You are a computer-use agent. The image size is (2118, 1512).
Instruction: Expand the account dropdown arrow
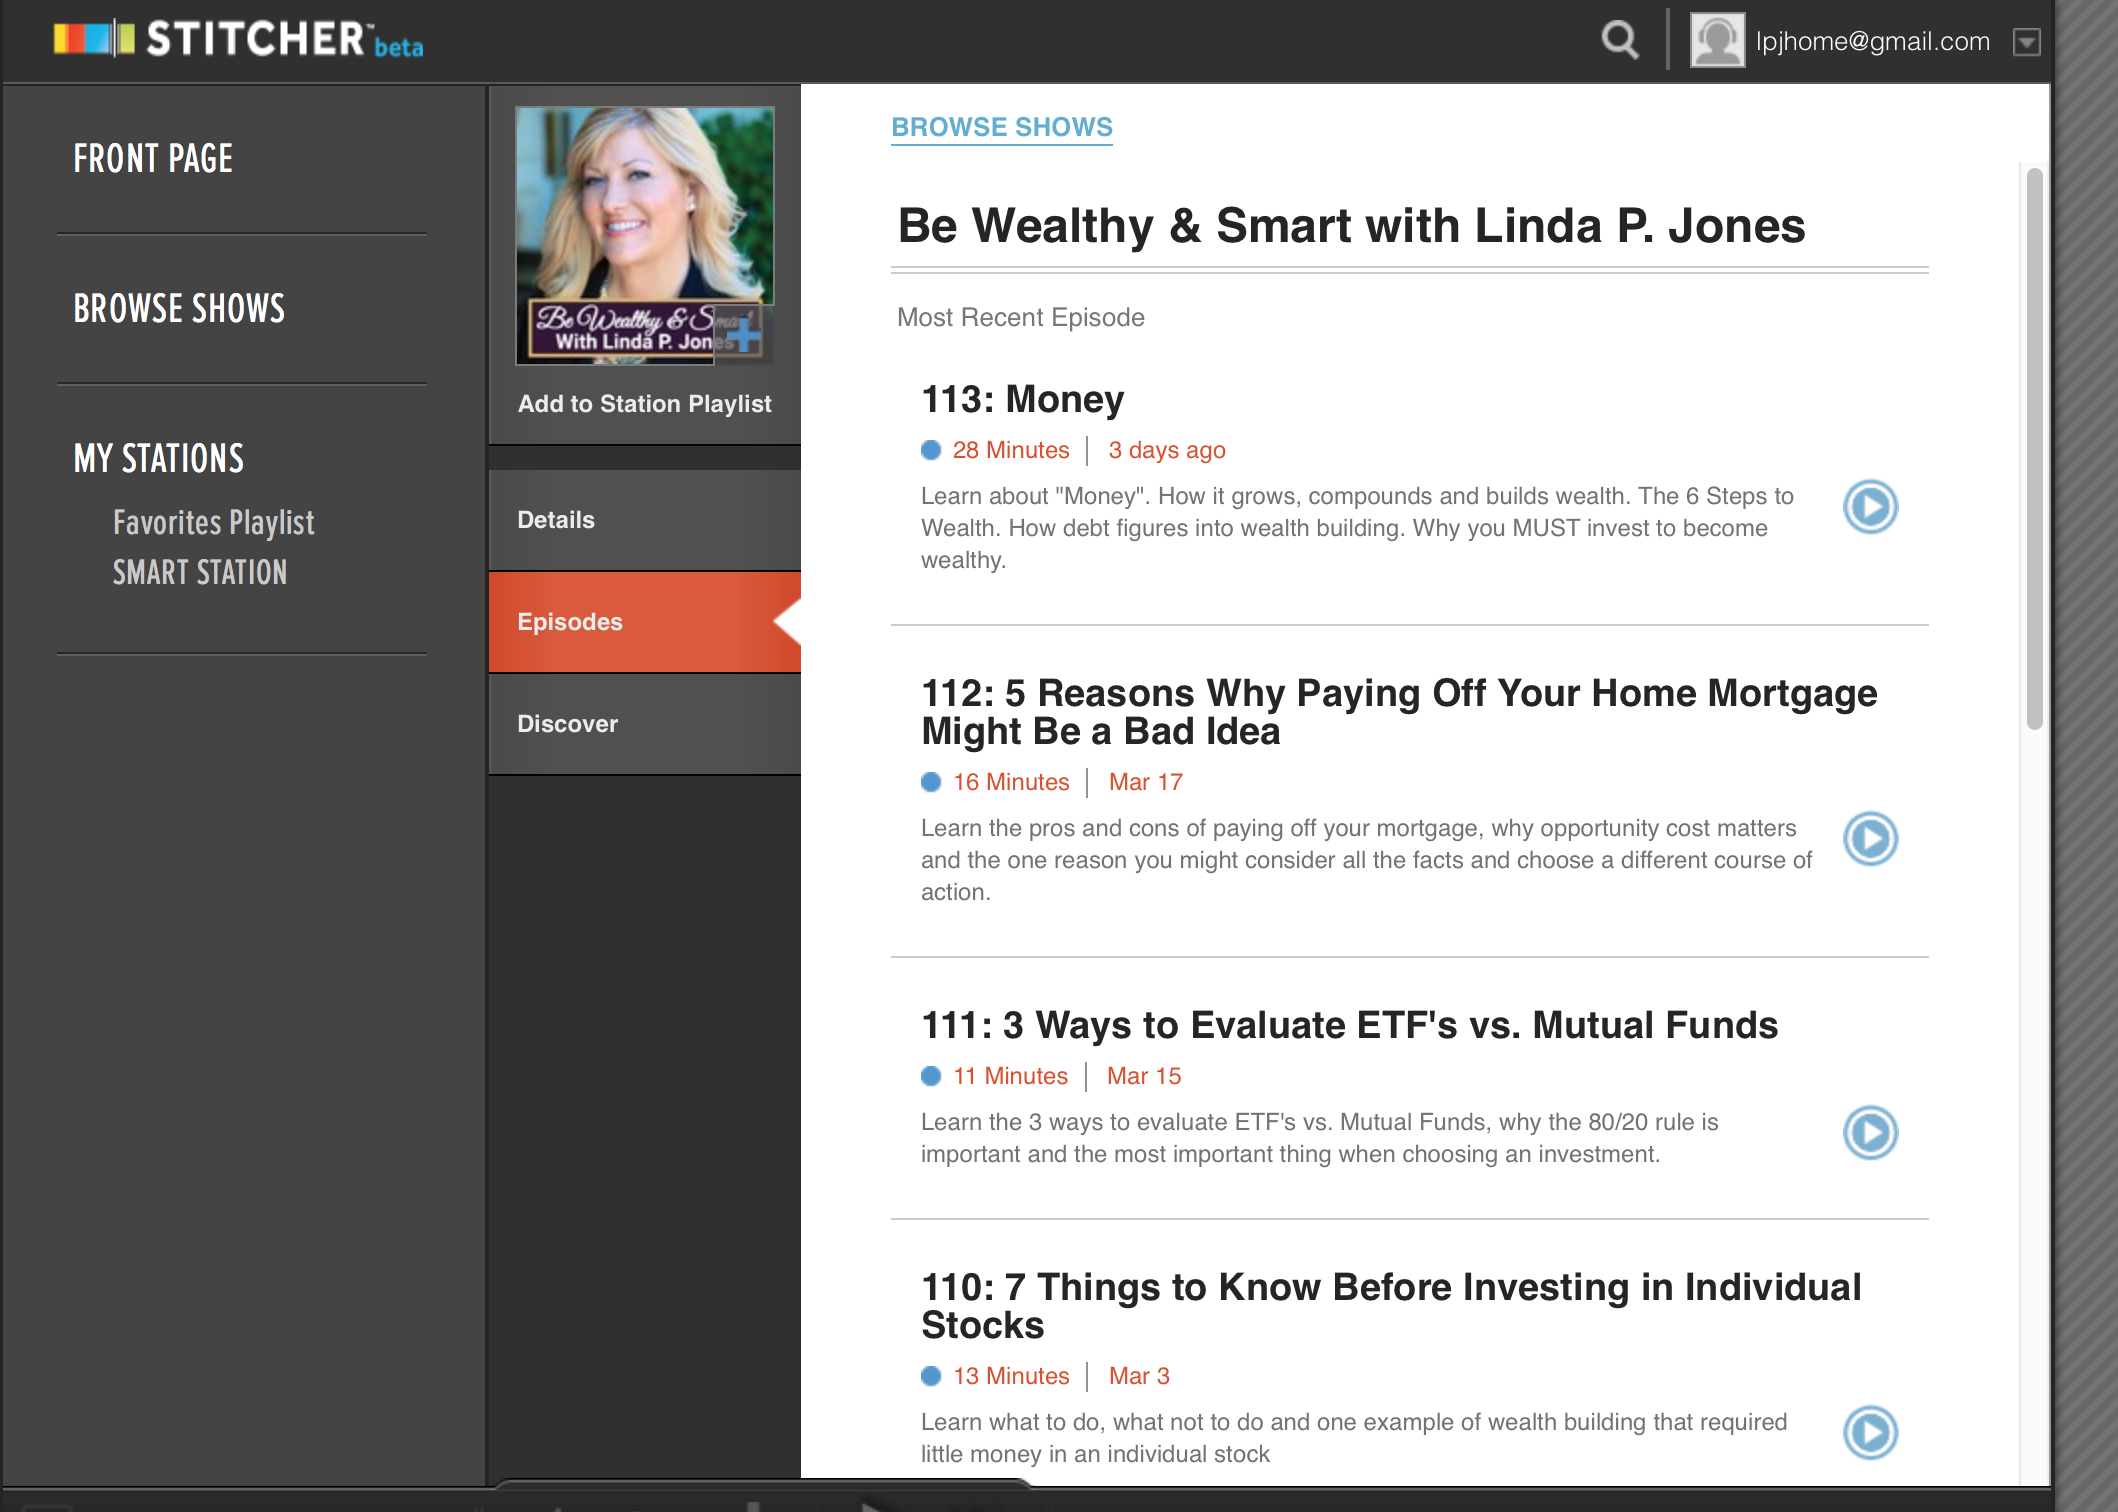tap(2027, 42)
